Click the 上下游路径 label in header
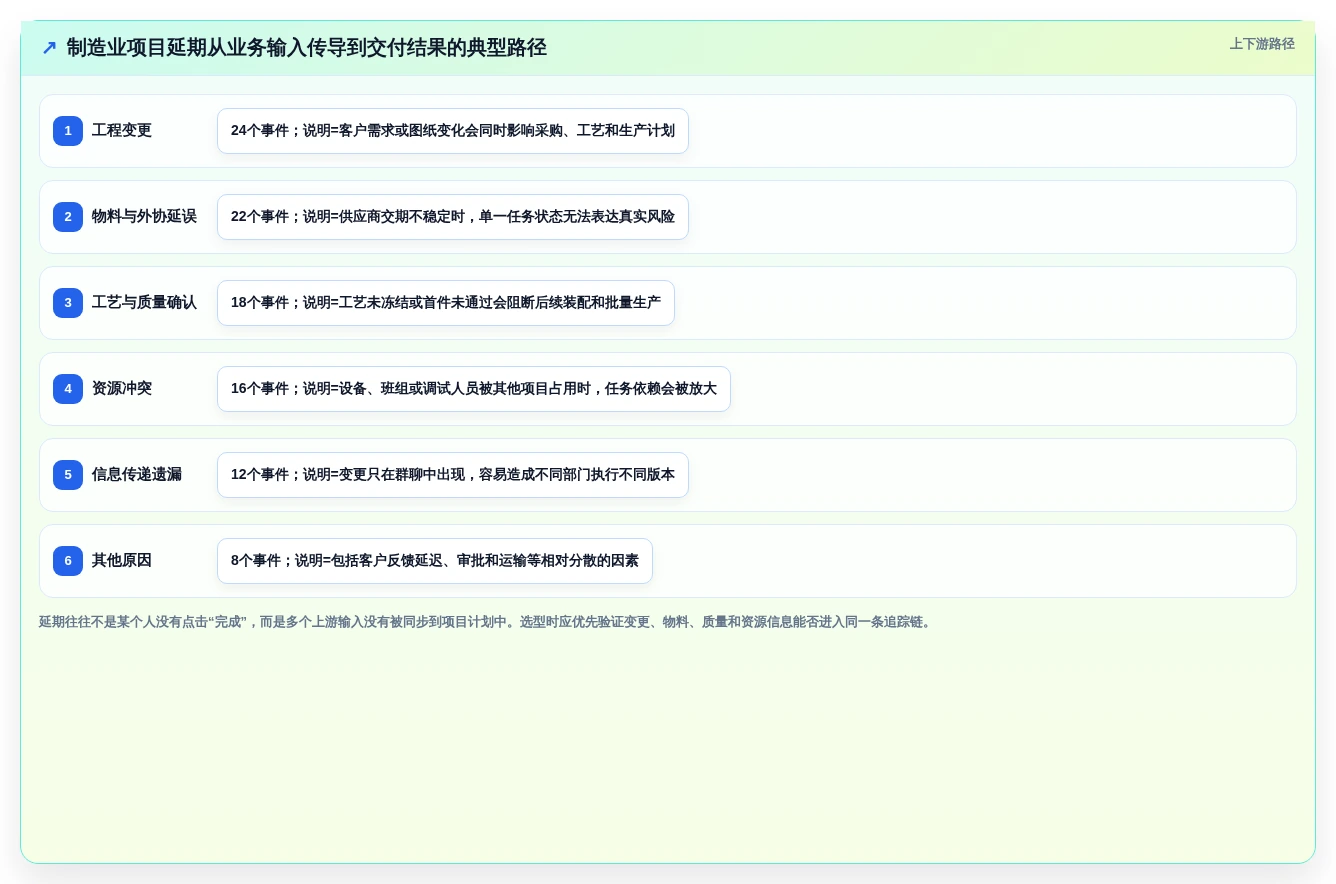Viewport: 1336px width, 884px height. [1262, 44]
